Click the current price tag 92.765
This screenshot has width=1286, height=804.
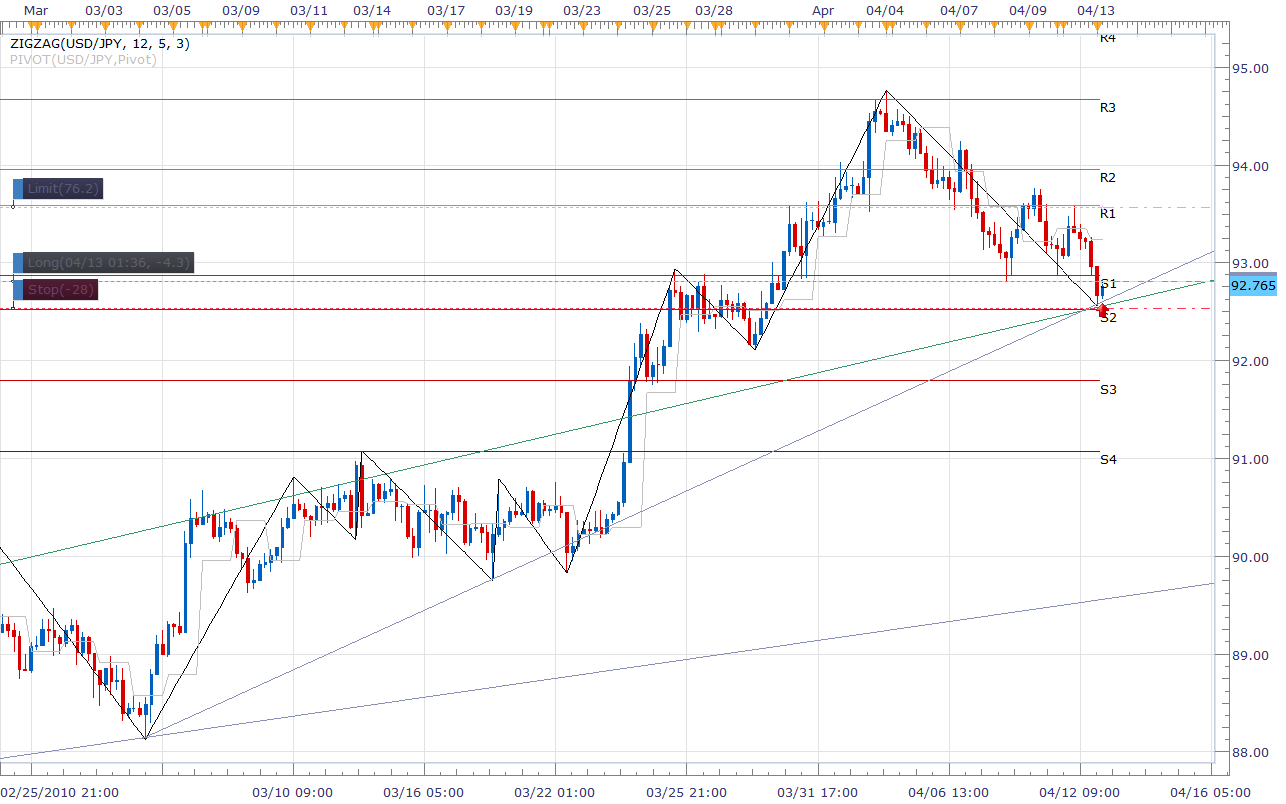point(1252,286)
